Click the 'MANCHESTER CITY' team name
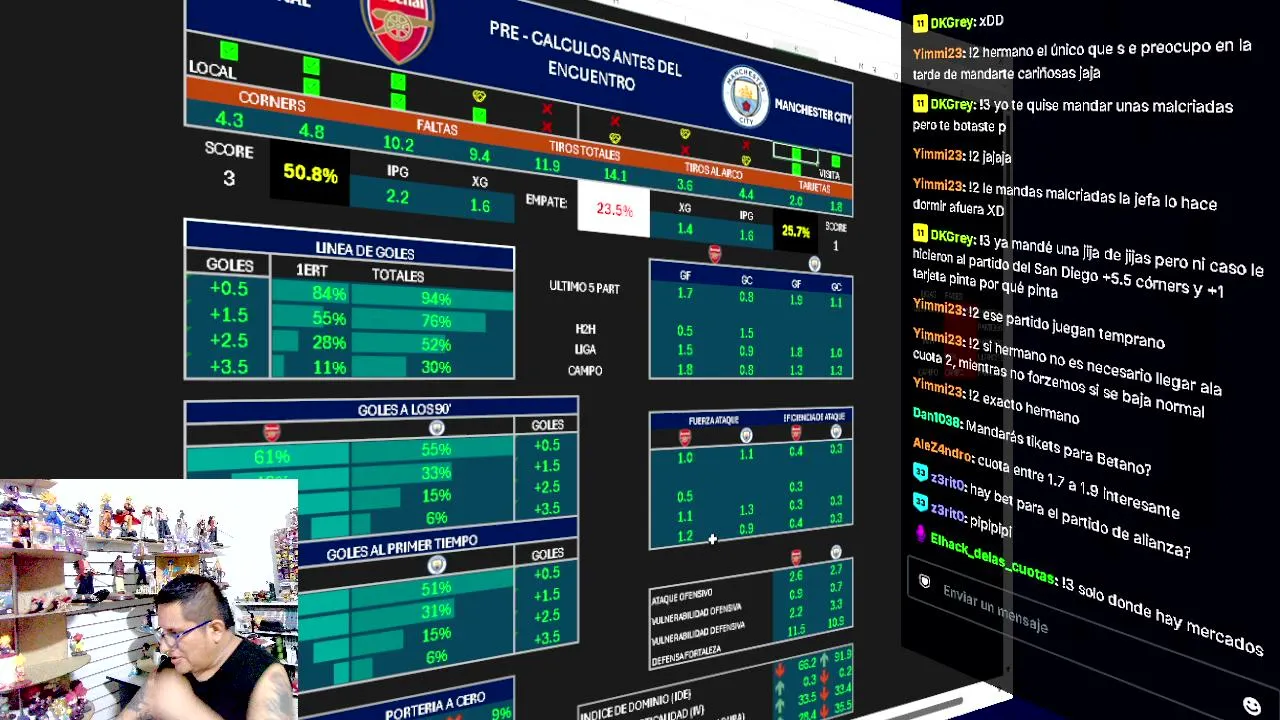This screenshot has height=720, width=1280. pyautogui.click(x=813, y=112)
